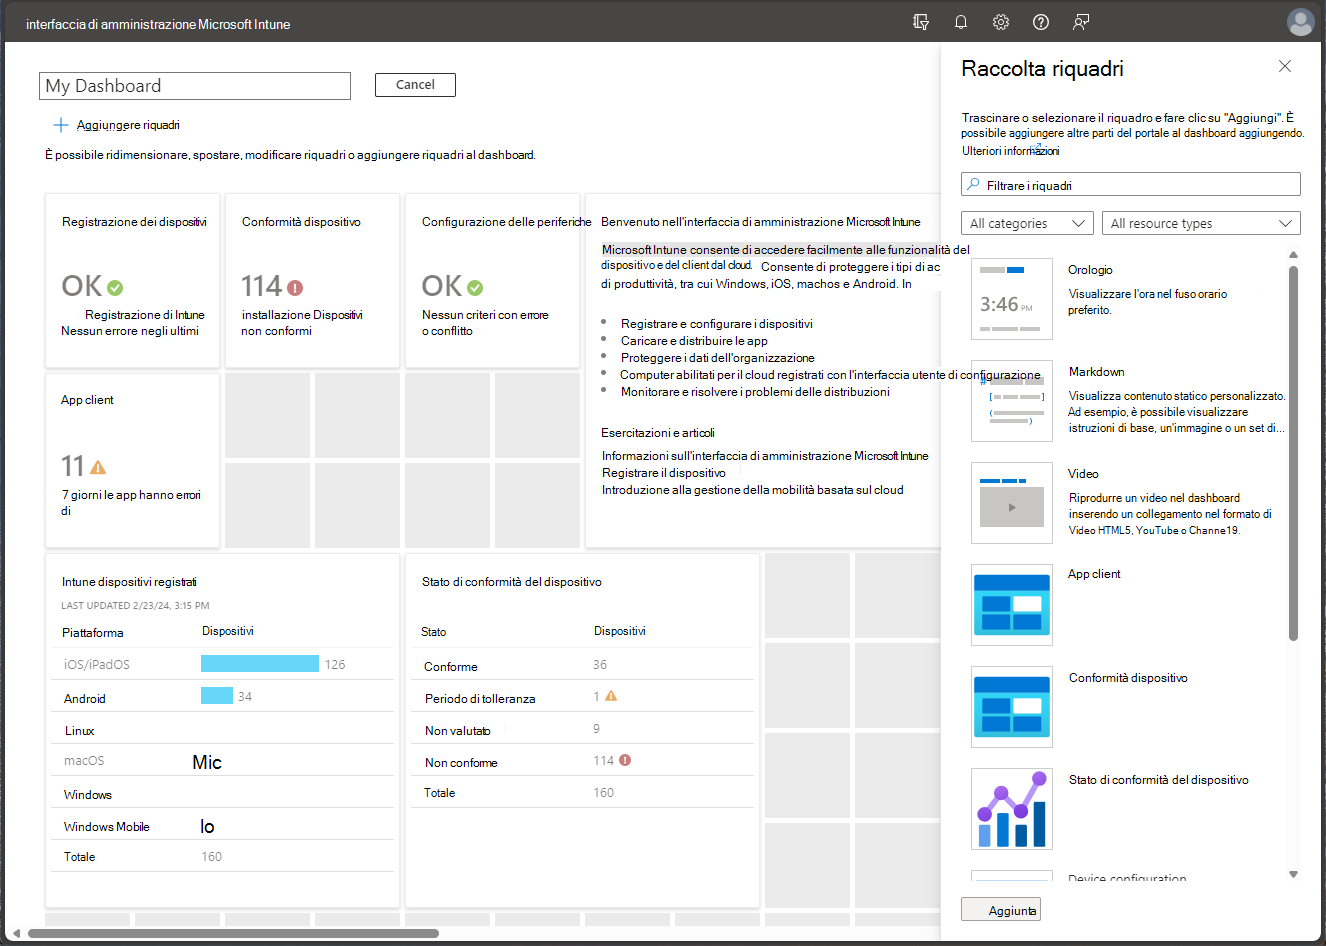The image size is (1326, 946).
Task: Click the Cancel button
Action: (x=415, y=85)
